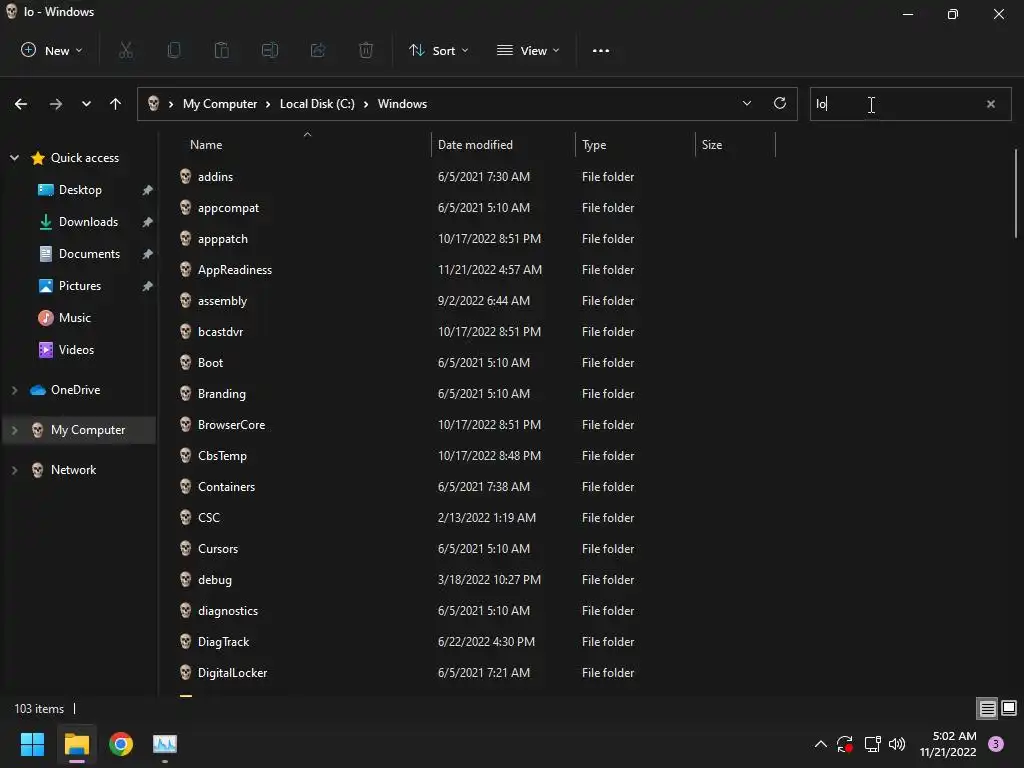1024x768 pixels.
Task: Expand chevron after My Computer breadcrumb
Action: 268,104
